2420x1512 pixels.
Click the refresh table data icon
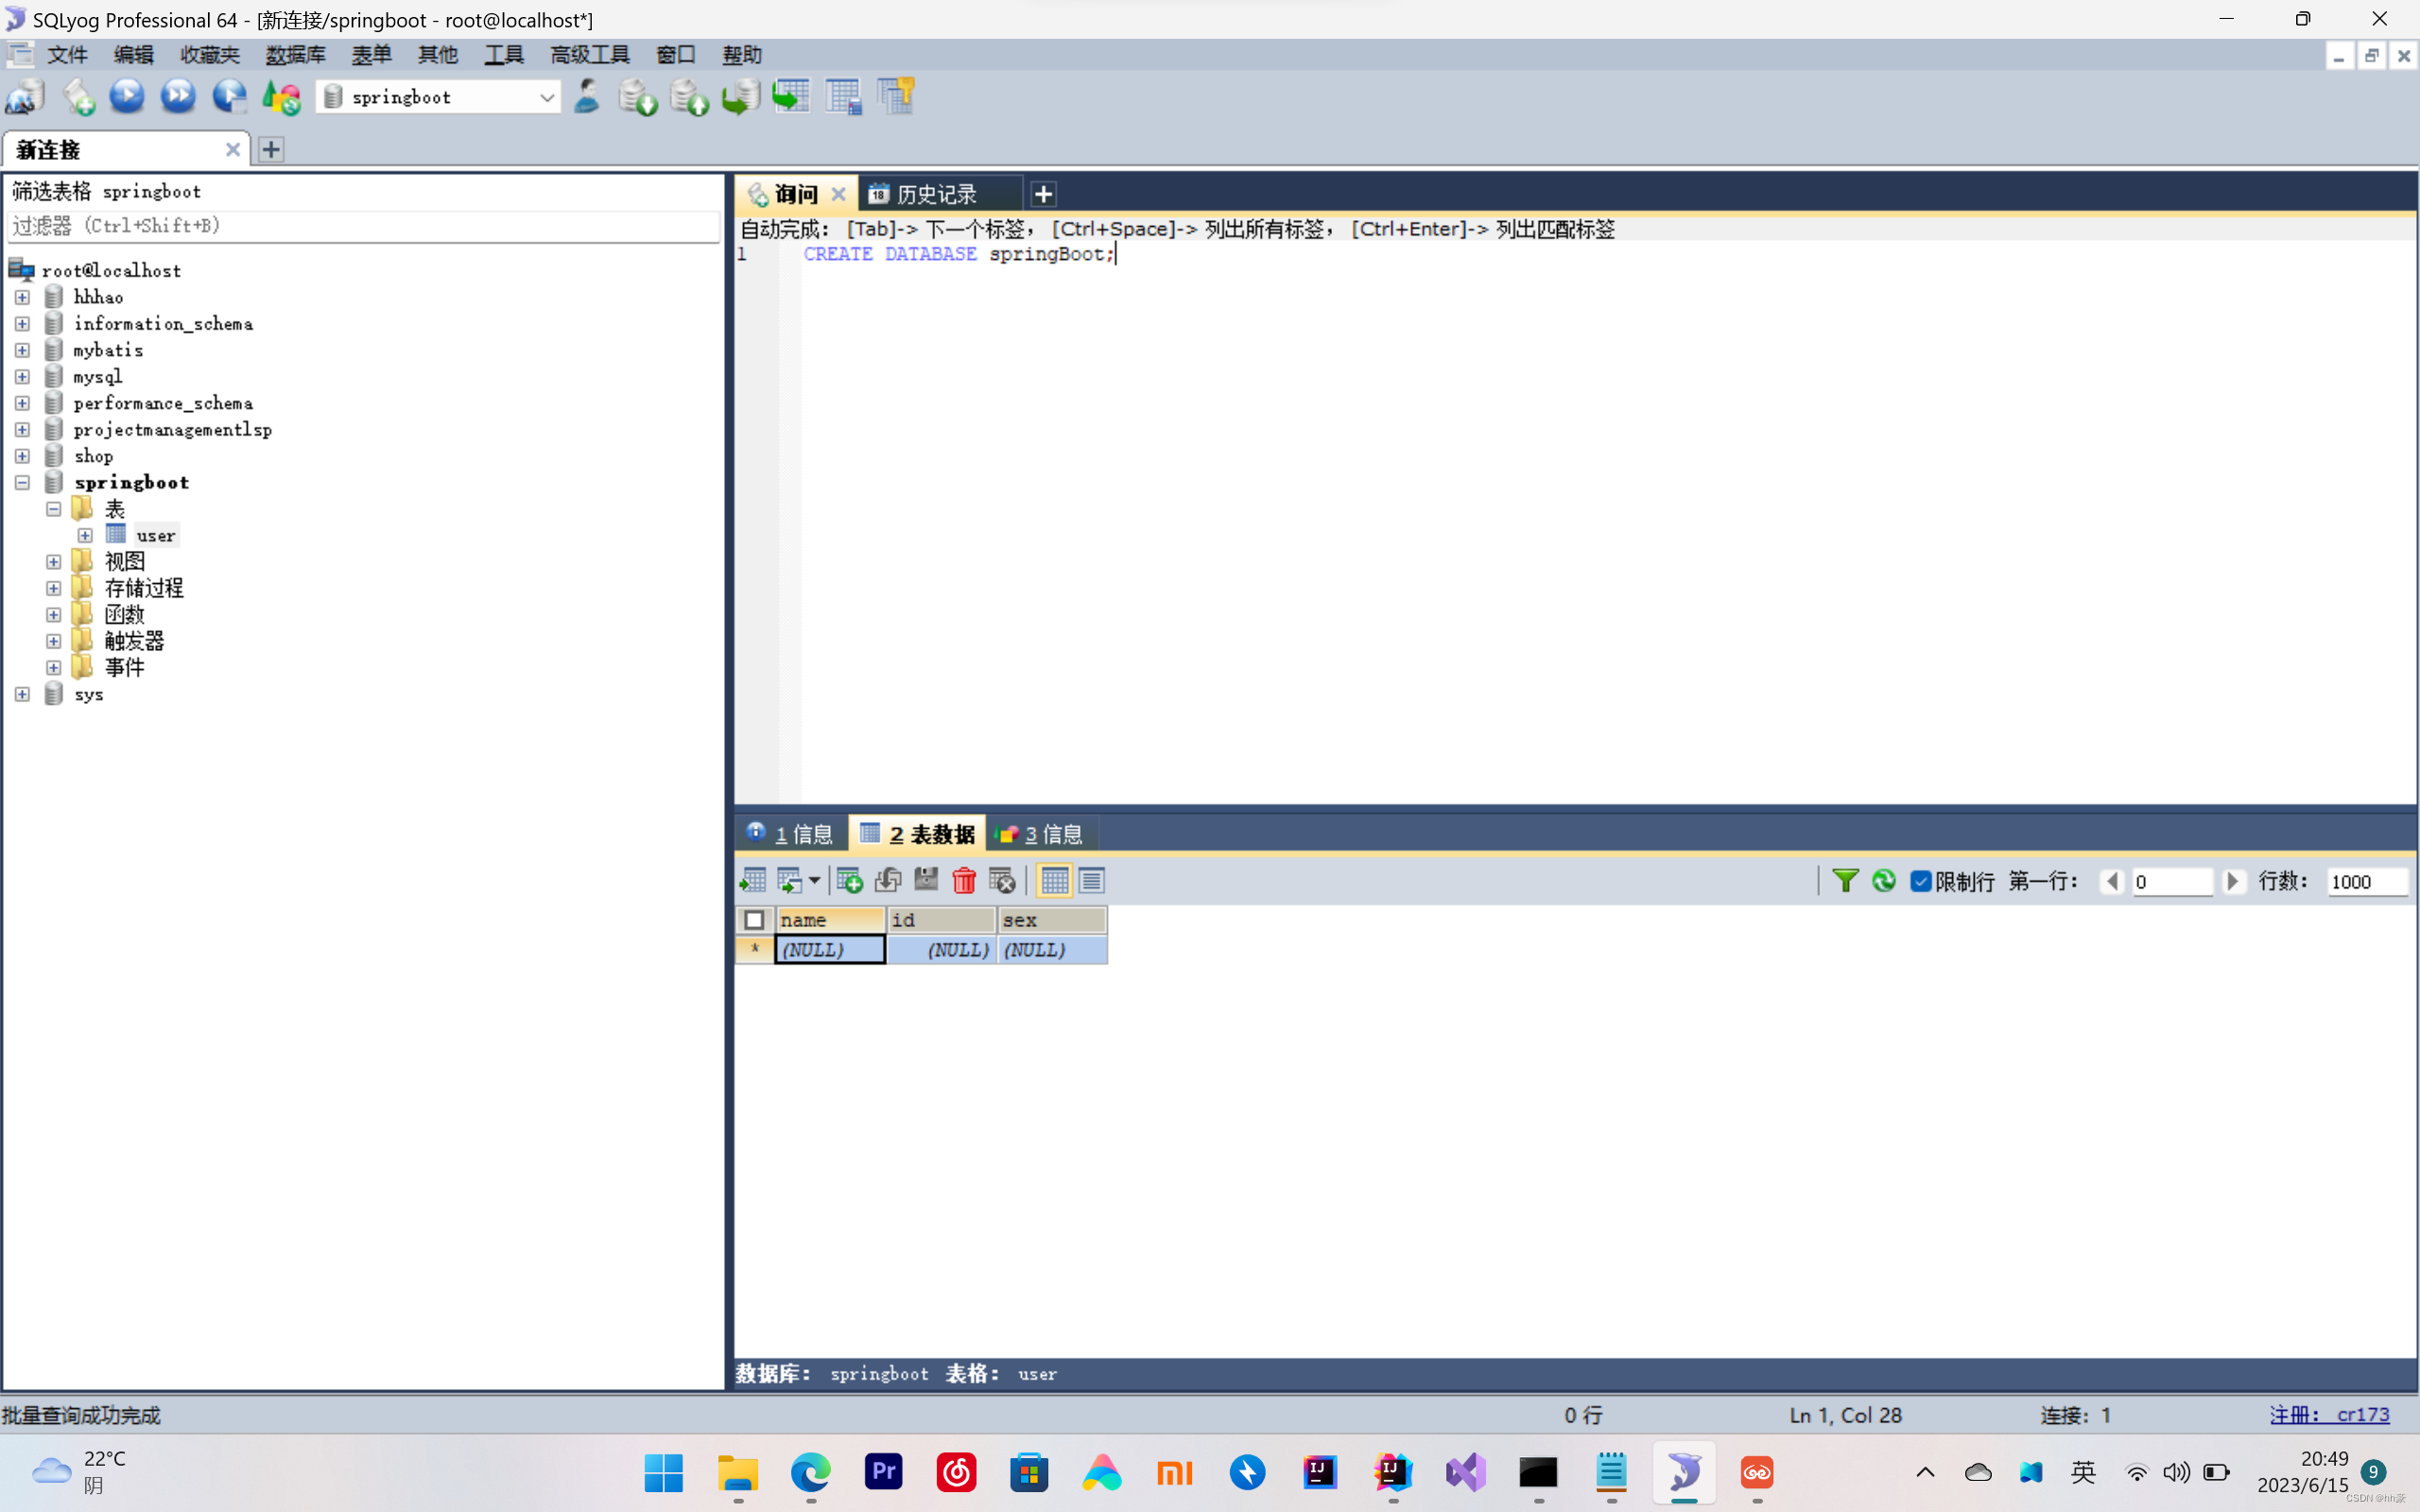point(1883,881)
